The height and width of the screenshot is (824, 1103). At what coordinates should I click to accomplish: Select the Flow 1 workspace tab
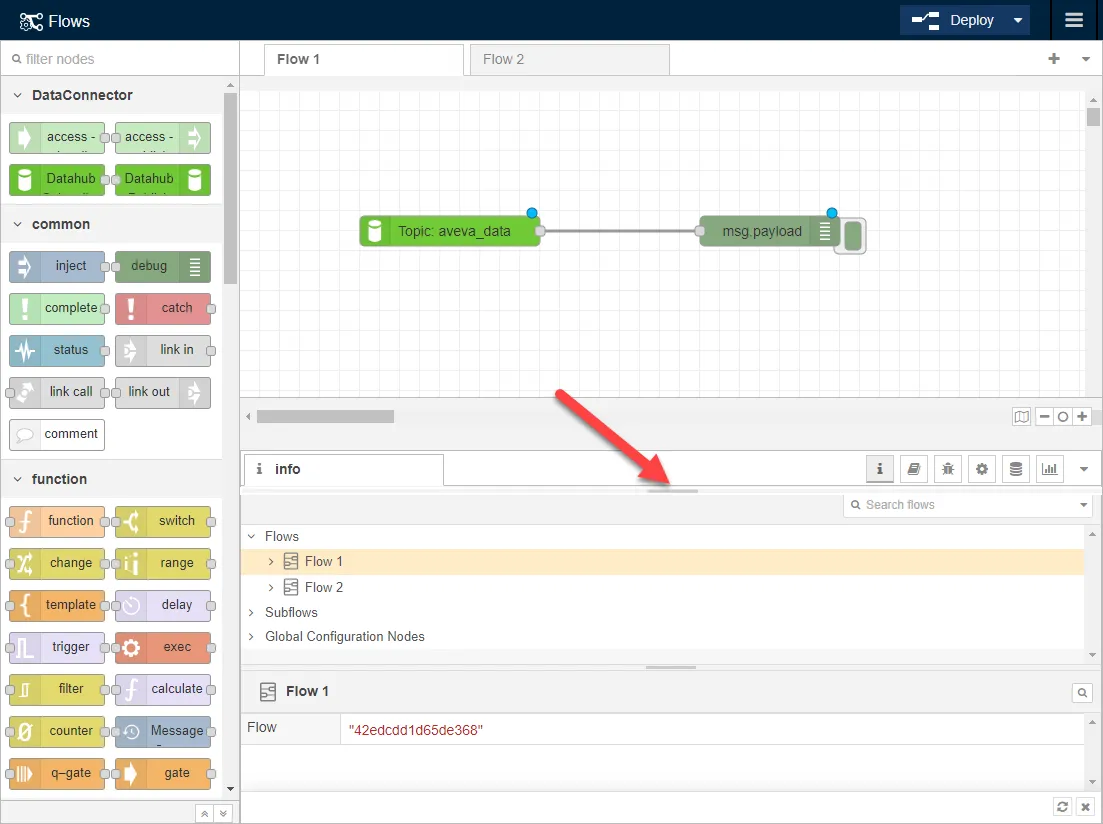coord(364,60)
